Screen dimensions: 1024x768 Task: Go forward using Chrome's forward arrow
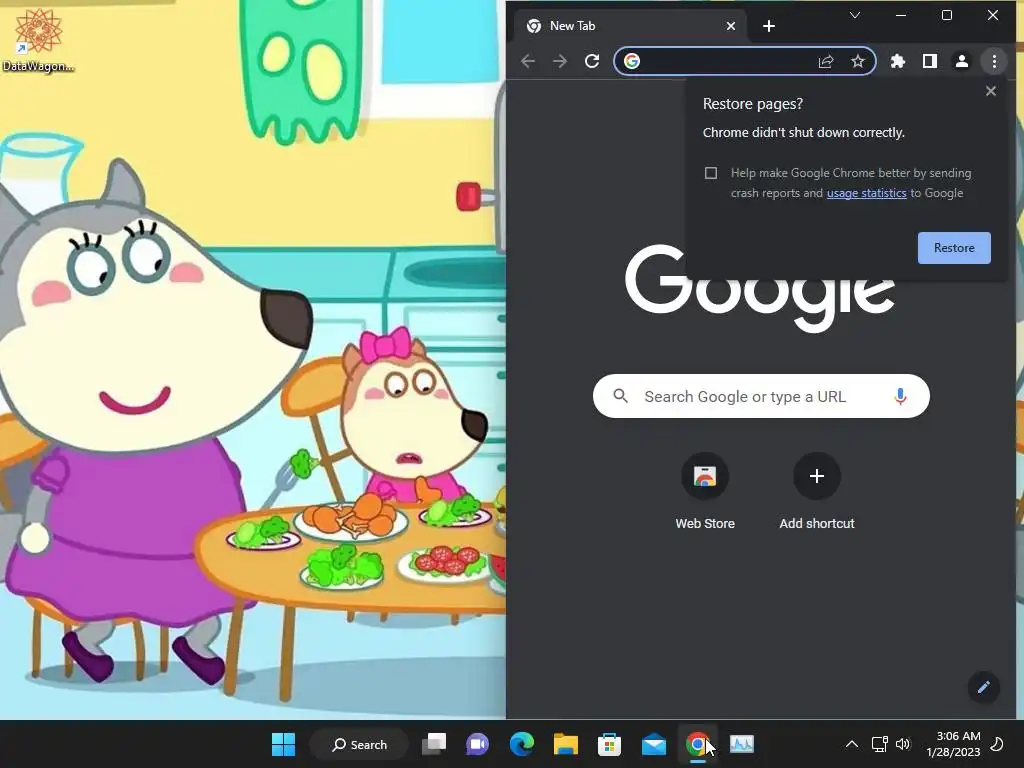tap(560, 61)
